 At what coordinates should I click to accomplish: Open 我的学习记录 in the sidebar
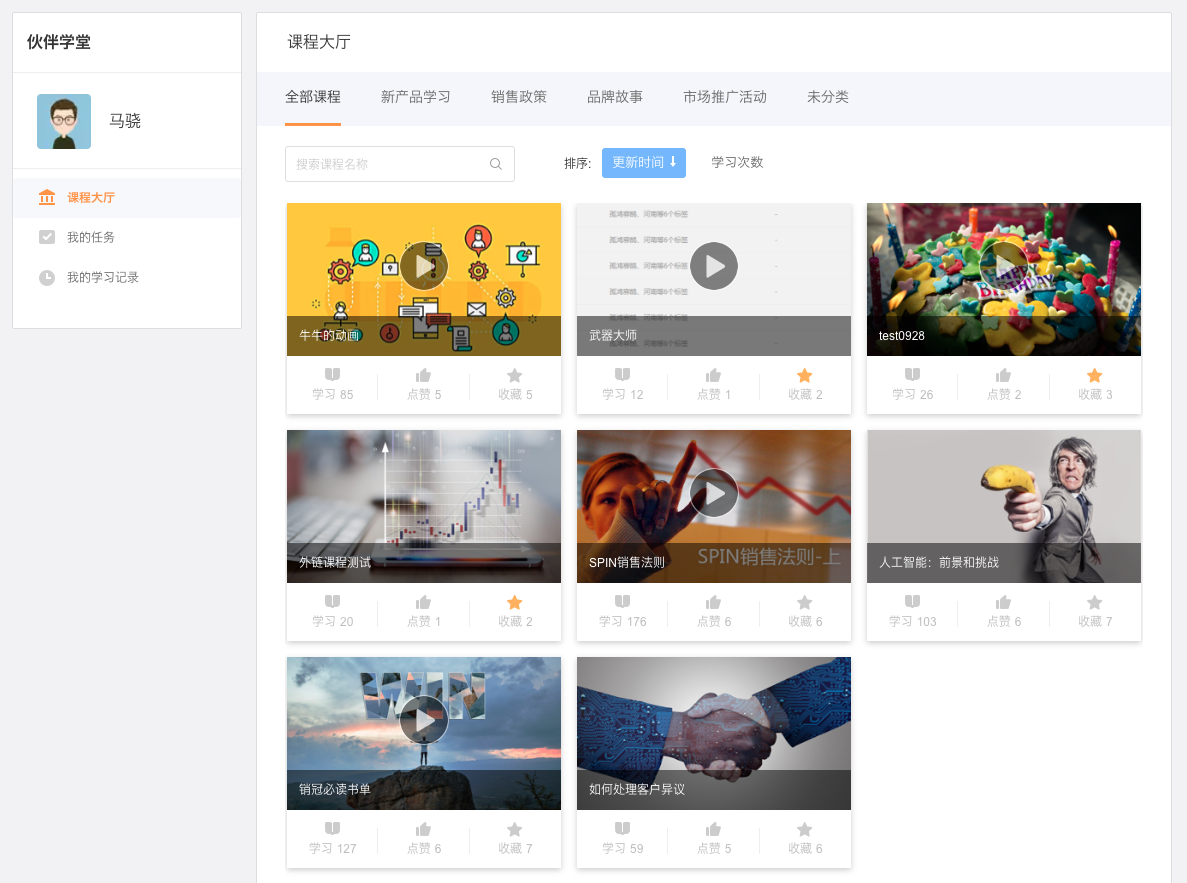coord(127,277)
